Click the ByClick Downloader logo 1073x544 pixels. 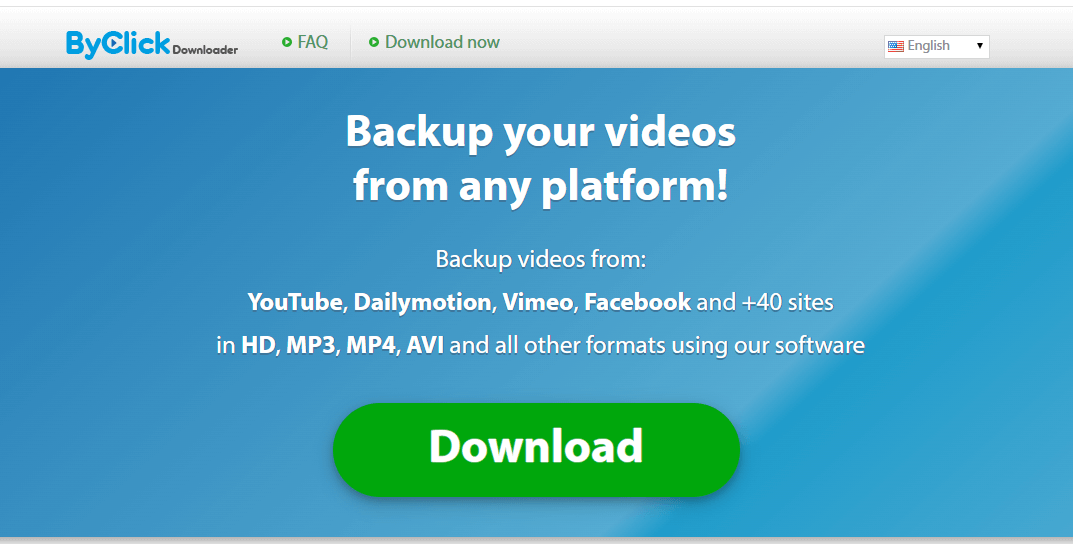pyautogui.click(x=152, y=44)
